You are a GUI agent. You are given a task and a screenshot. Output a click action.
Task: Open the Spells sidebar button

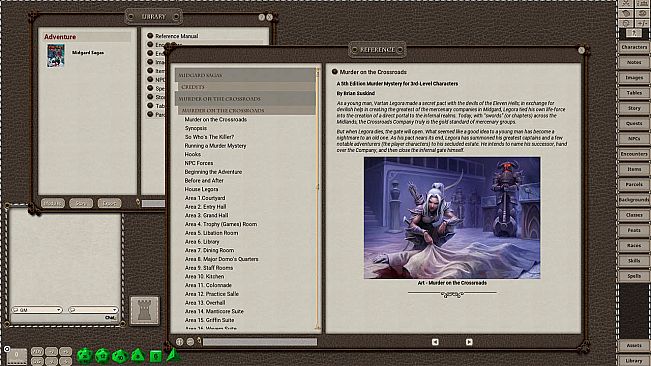coord(634,276)
